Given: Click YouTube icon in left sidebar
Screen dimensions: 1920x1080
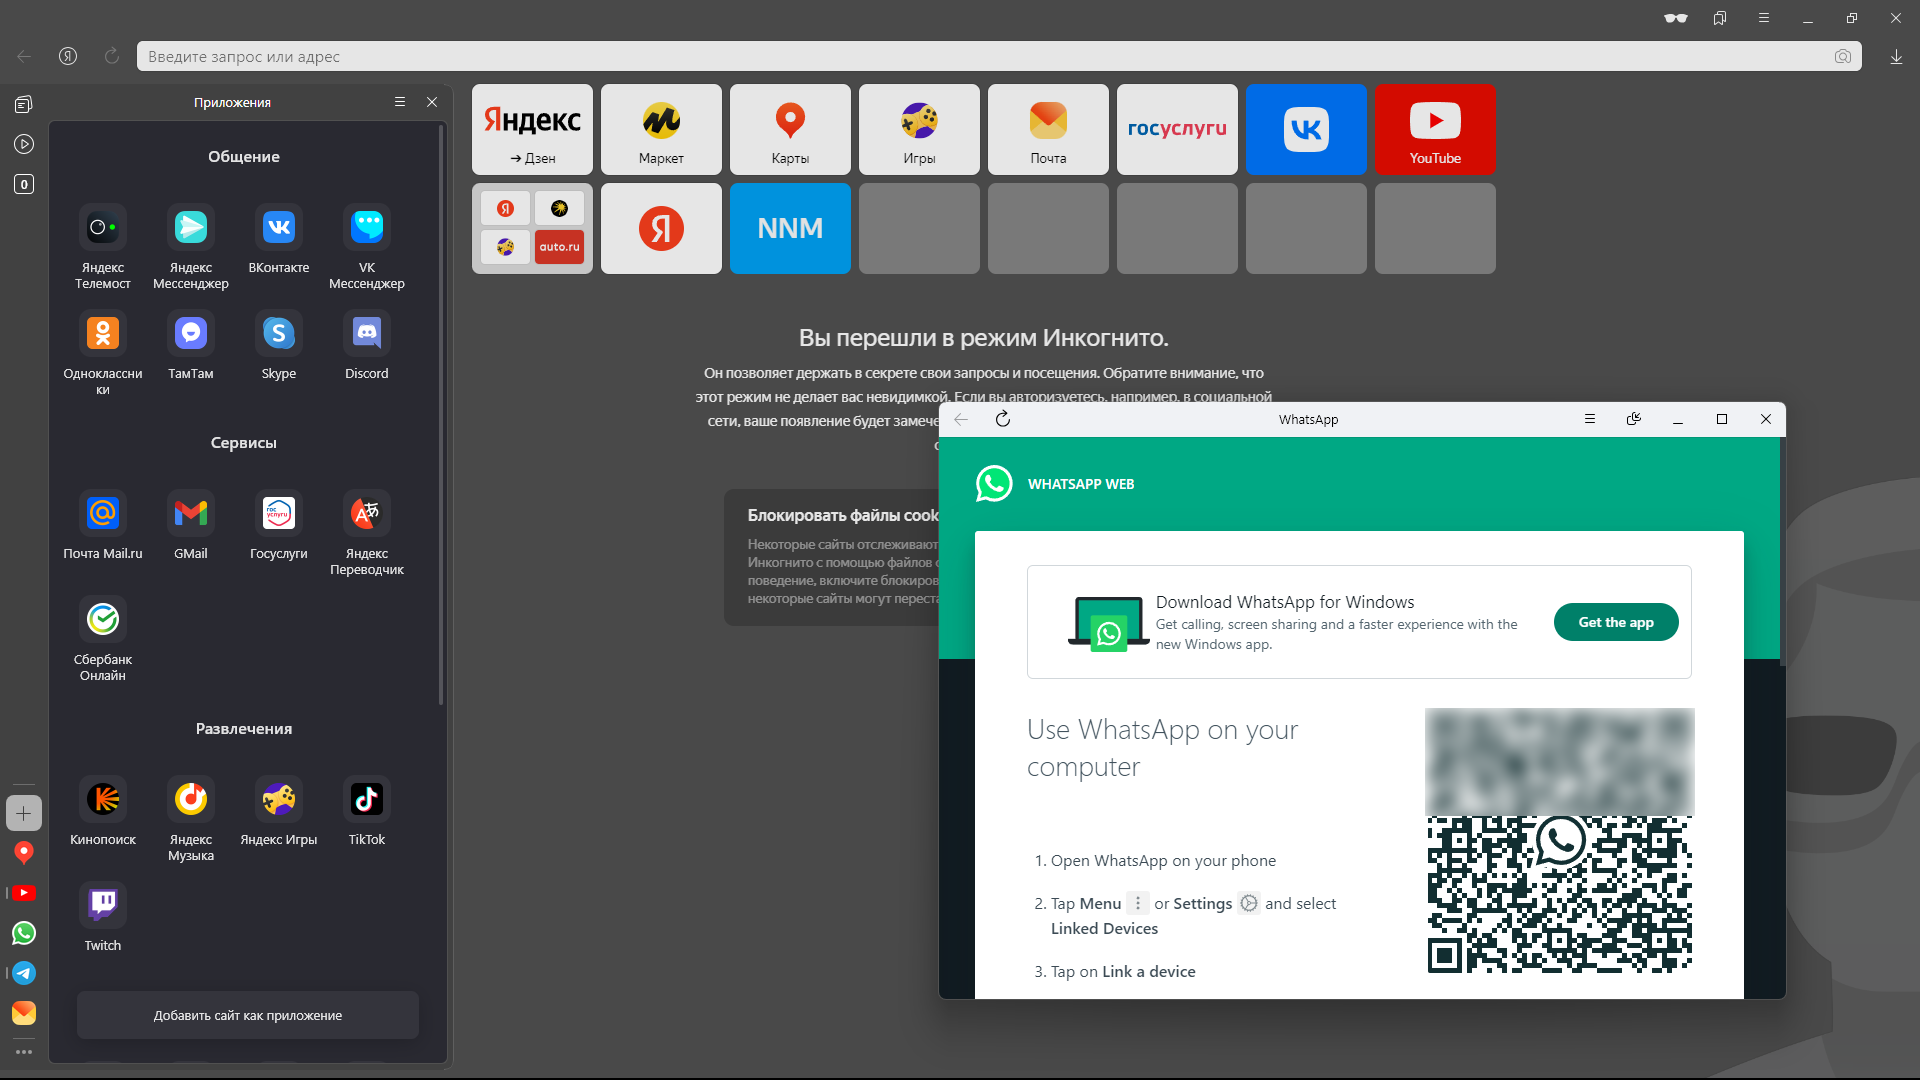Looking at the screenshot, I should coord(24,893).
